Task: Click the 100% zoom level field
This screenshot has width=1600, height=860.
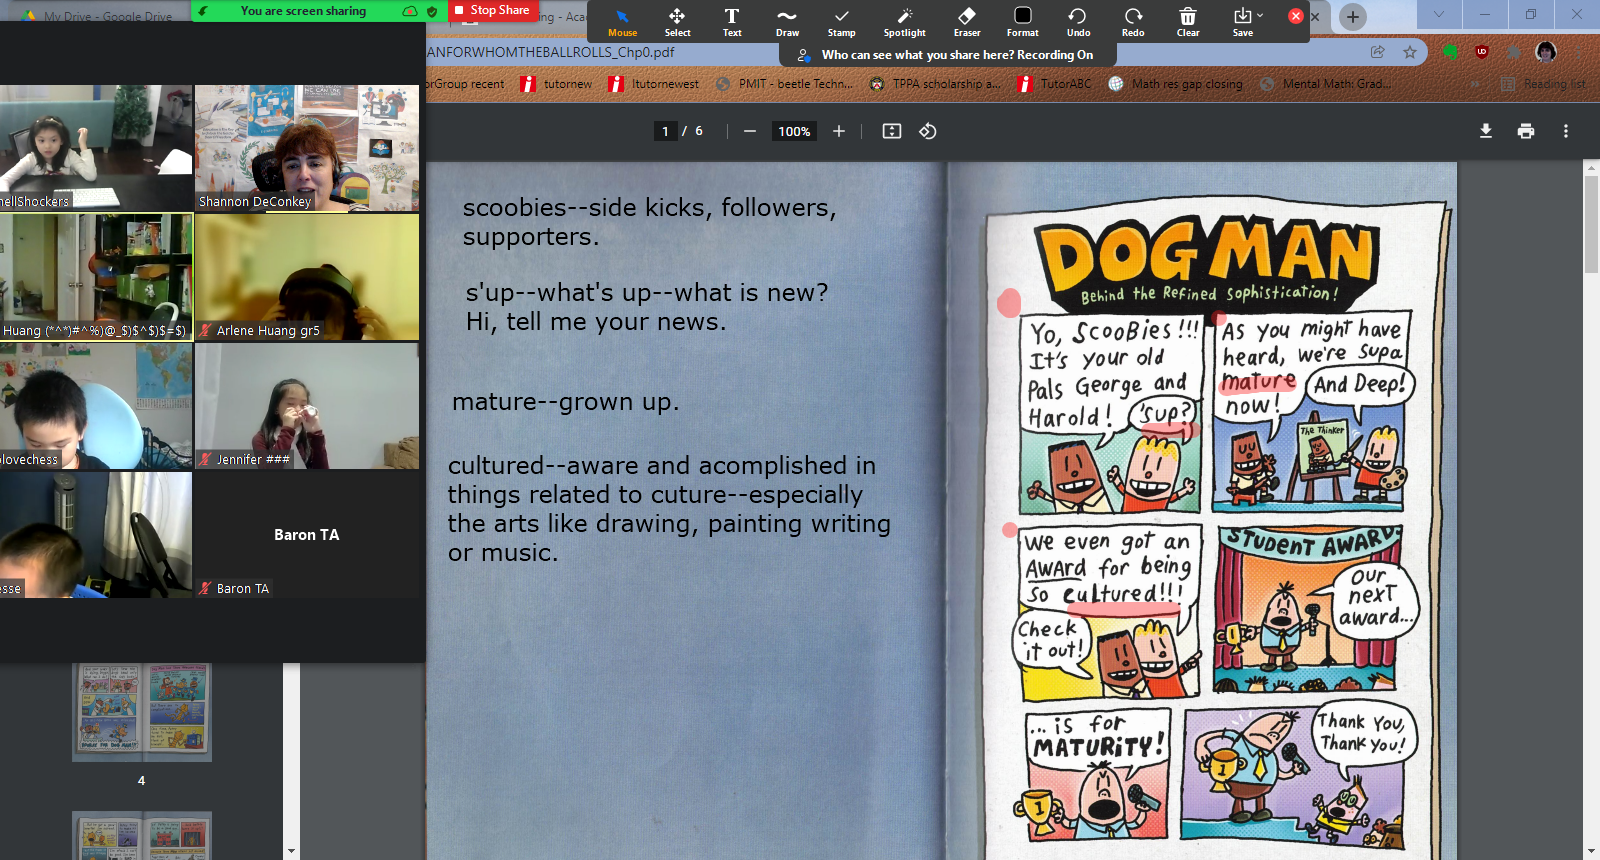Action: coord(794,131)
